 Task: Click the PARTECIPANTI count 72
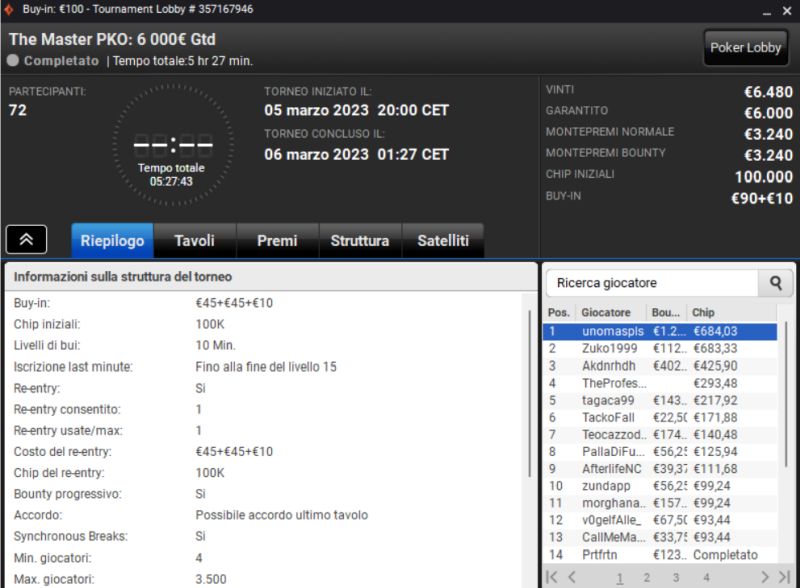pos(18,110)
